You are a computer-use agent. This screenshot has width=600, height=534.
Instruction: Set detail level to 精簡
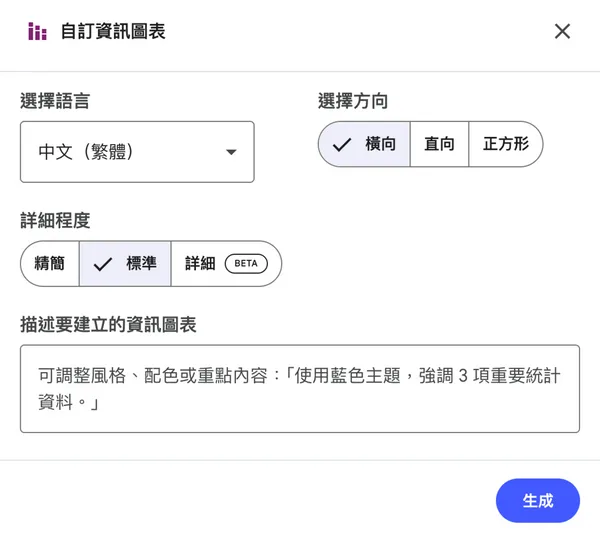click(49, 264)
